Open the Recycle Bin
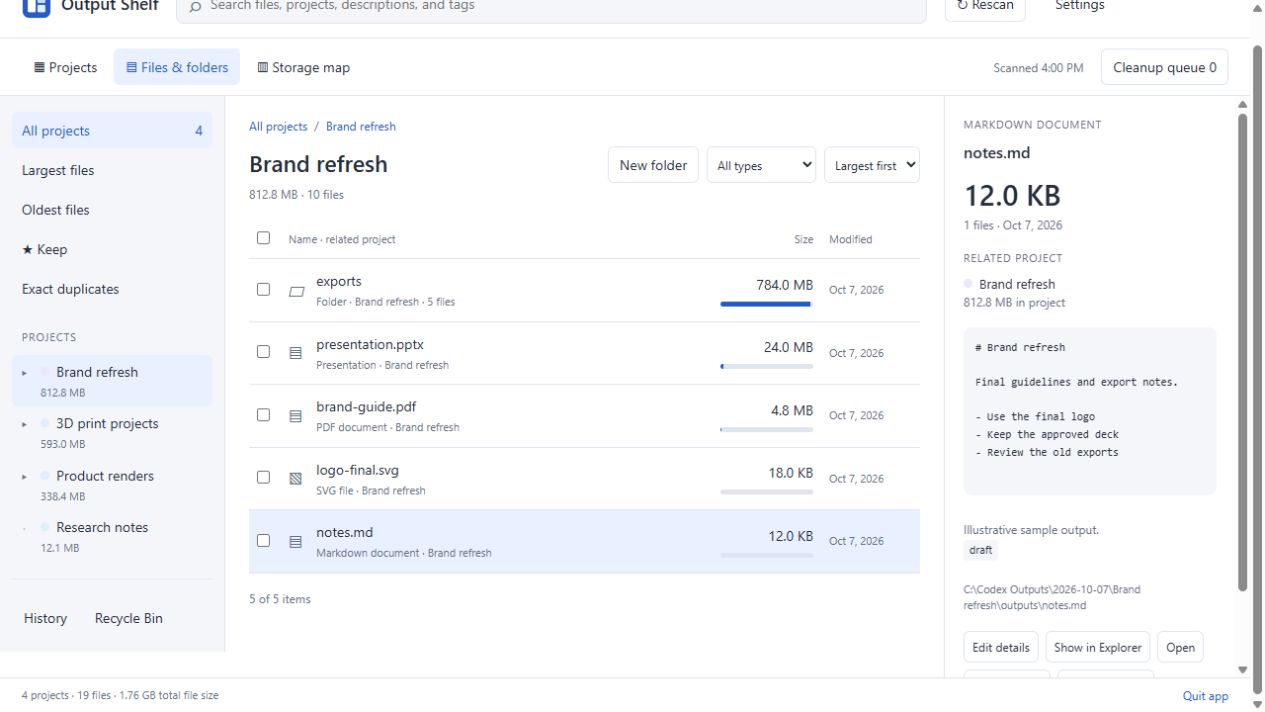Viewport: 1265px width, 712px height. [x=129, y=619]
